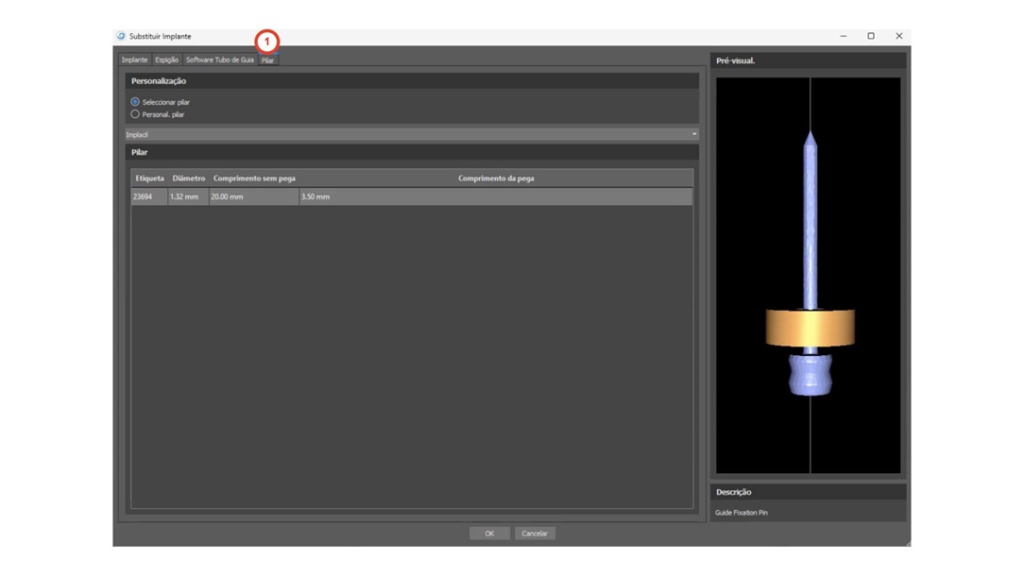Screen dimensions: 1024x576
Task: Click the 3D fixation pin preview
Action: [808, 275]
